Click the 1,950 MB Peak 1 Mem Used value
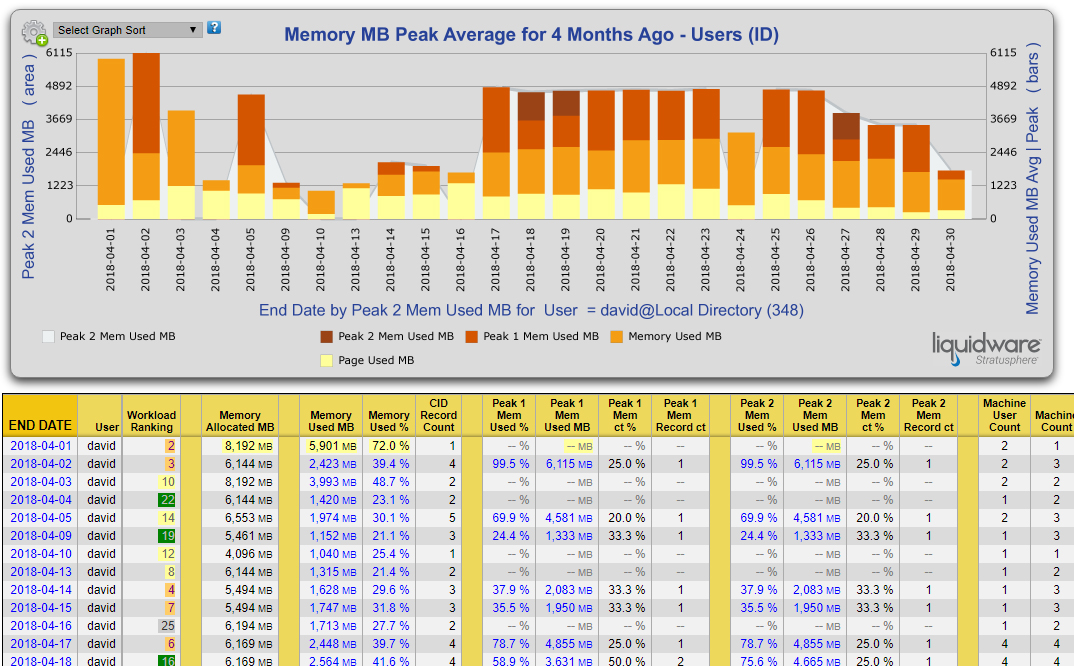The width and height of the screenshot is (1074, 666). pos(569,608)
